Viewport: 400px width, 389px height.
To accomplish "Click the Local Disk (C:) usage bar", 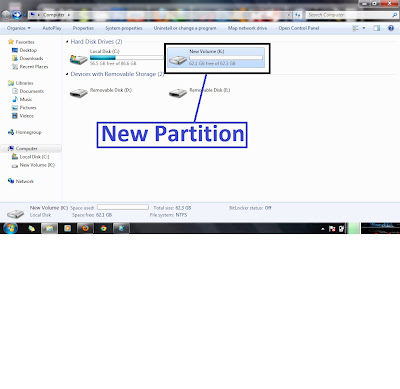I will (x=126, y=58).
